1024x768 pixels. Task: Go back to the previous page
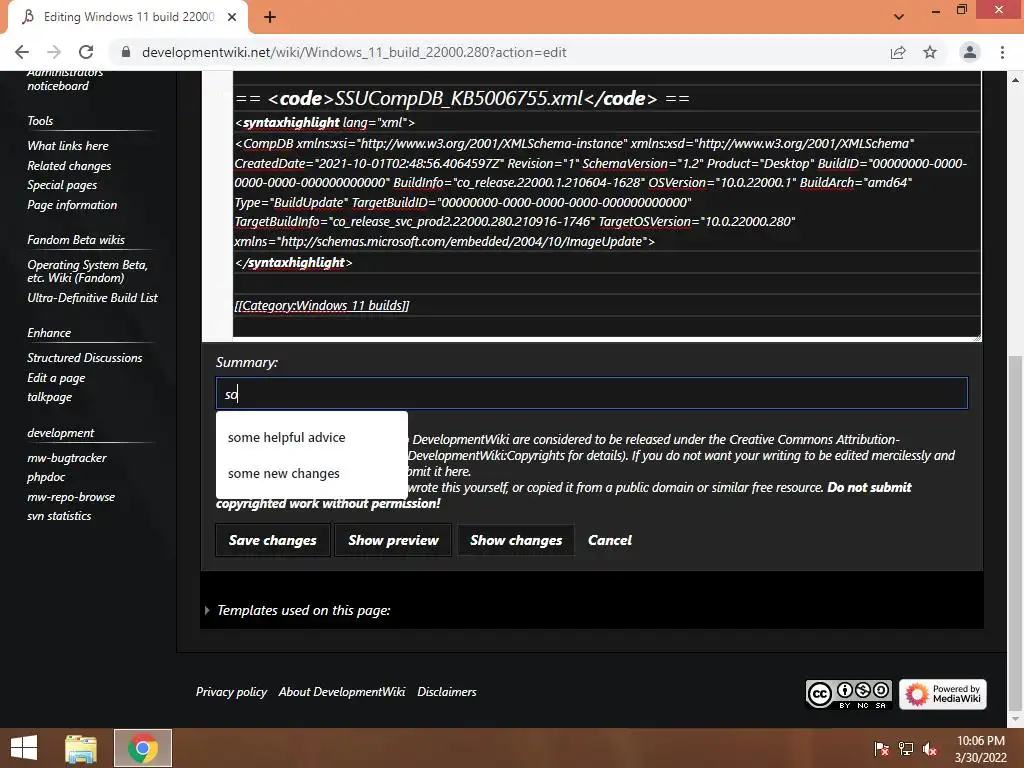(x=22, y=52)
